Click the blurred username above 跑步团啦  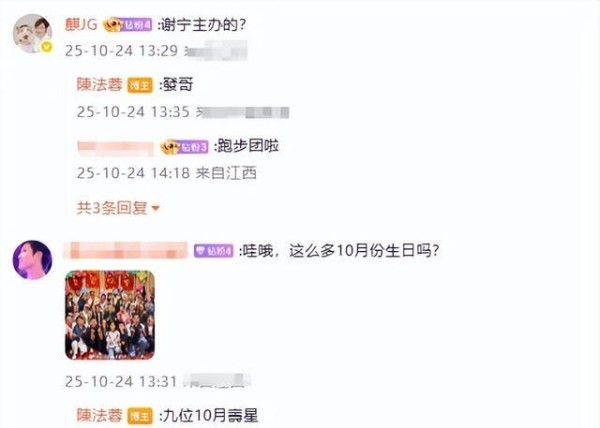[x=116, y=148]
